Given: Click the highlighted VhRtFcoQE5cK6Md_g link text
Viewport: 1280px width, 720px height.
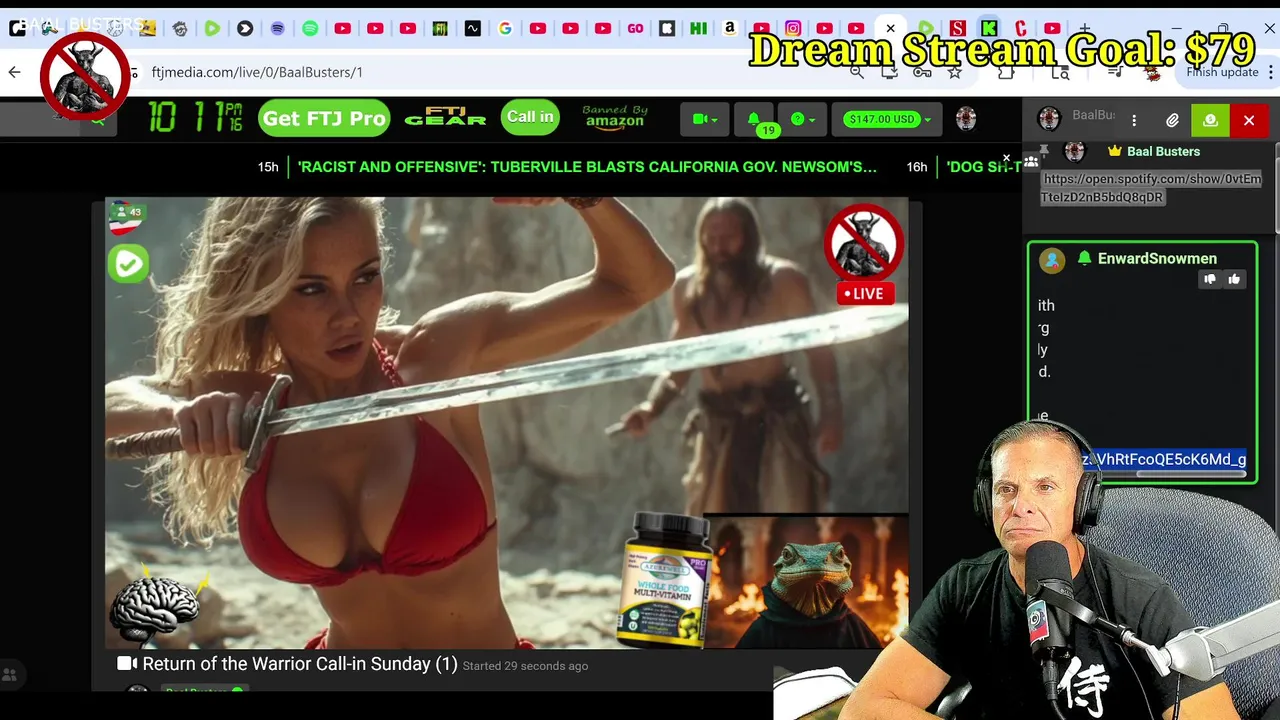Looking at the screenshot, I should tap(1164, 459).
